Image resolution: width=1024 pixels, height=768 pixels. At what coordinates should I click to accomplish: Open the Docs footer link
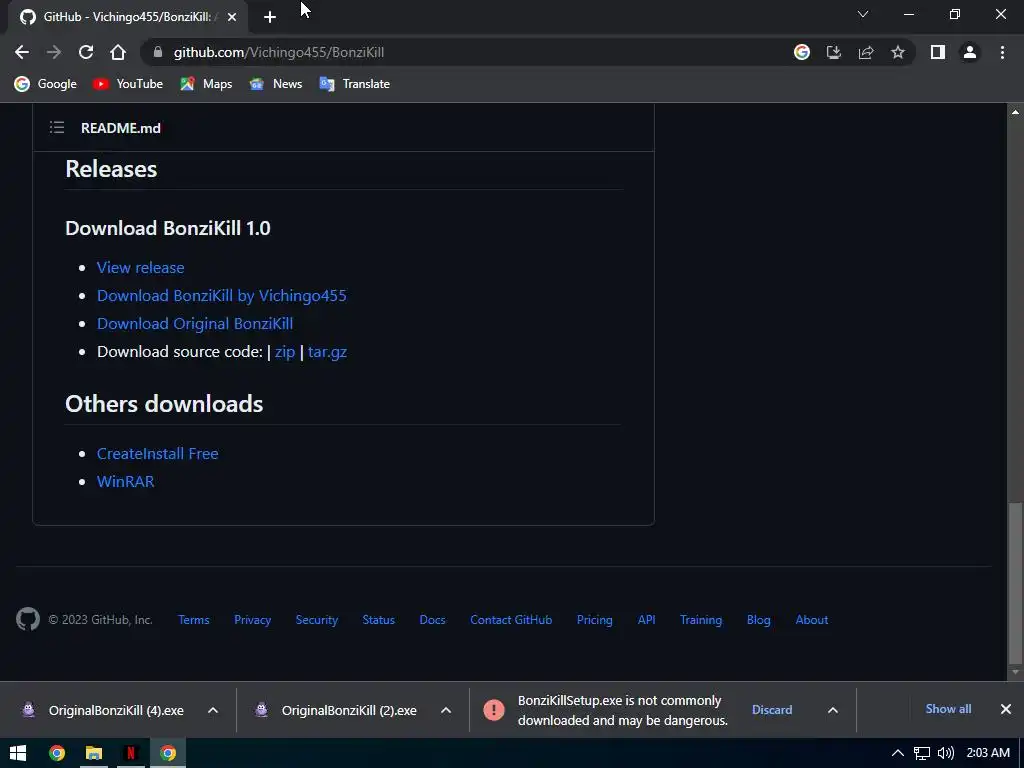pos(432,620)
